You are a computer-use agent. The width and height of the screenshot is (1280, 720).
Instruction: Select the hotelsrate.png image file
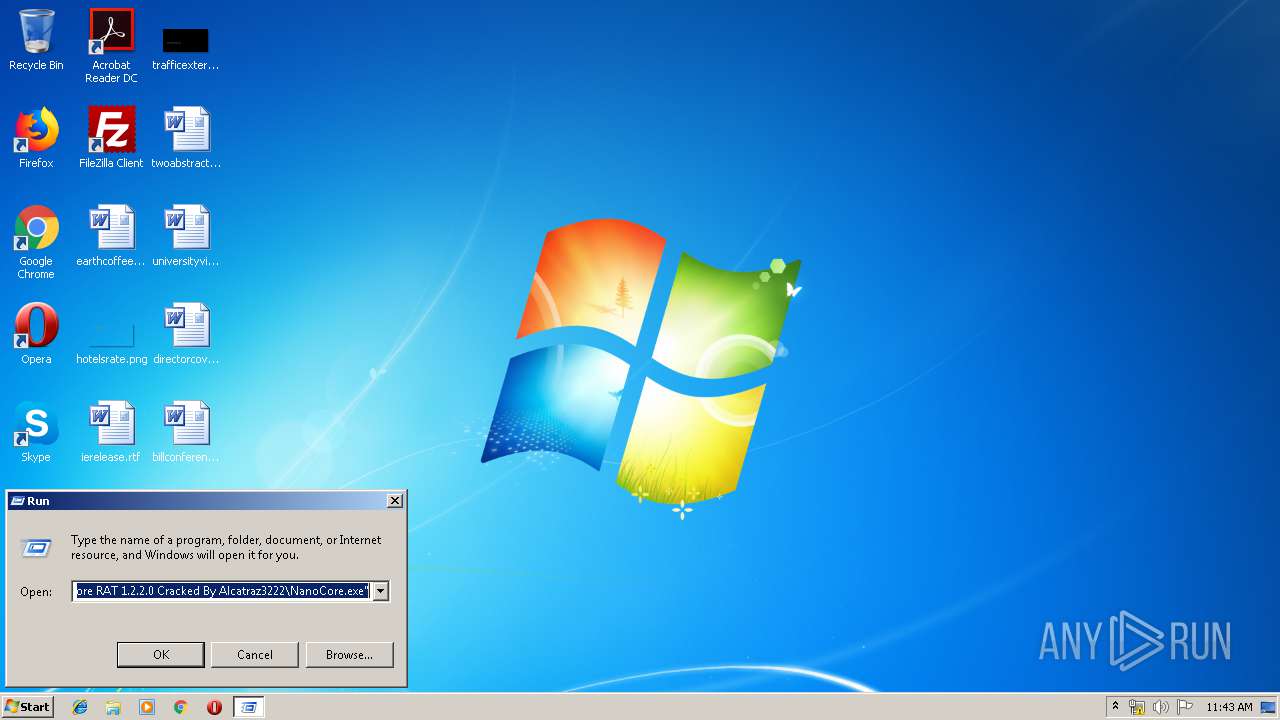click(111, 340)
